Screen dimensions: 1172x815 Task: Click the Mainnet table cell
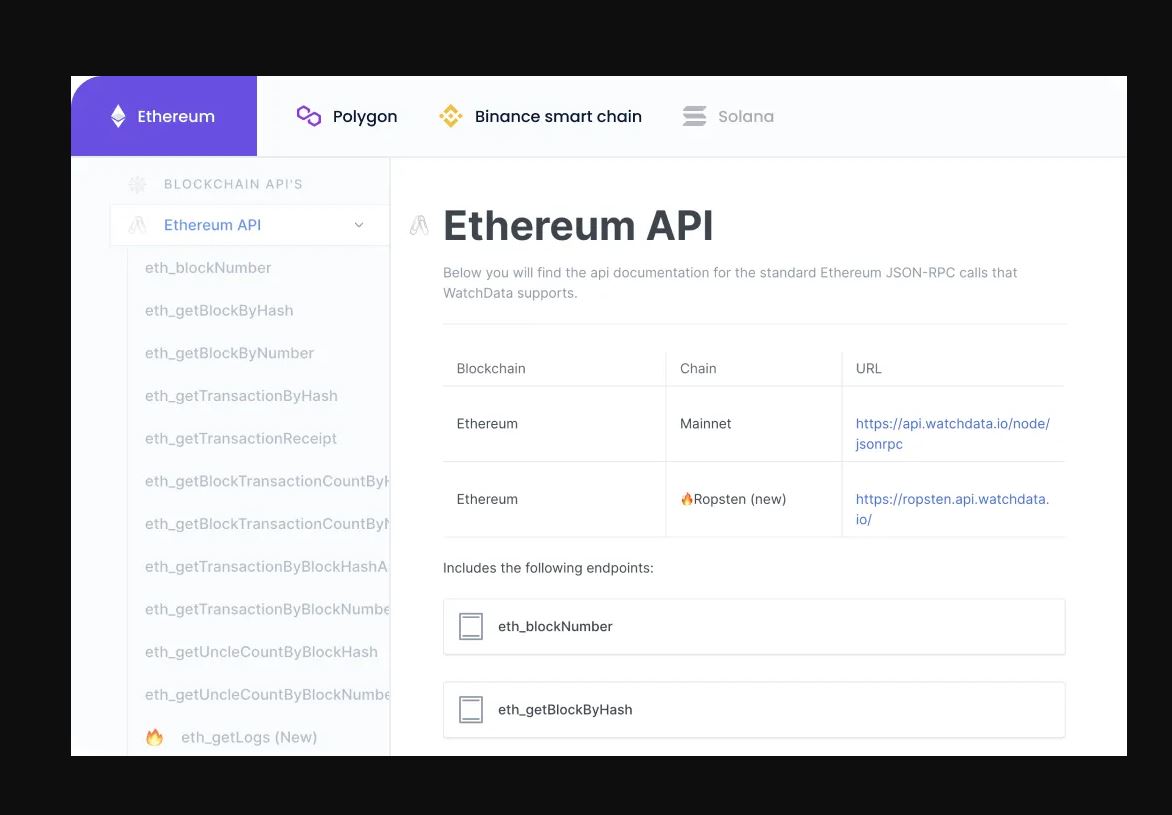pyautogui.click(x=753, y=424)
